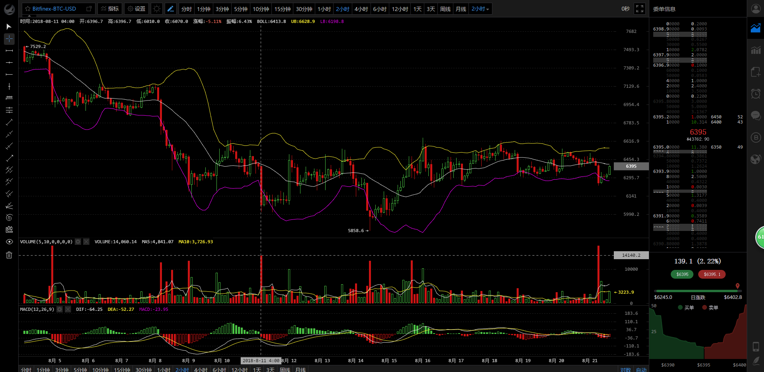764x372 pixels.
Task: Select the measure tool icon above eye
Action: (x=9, y=230)
